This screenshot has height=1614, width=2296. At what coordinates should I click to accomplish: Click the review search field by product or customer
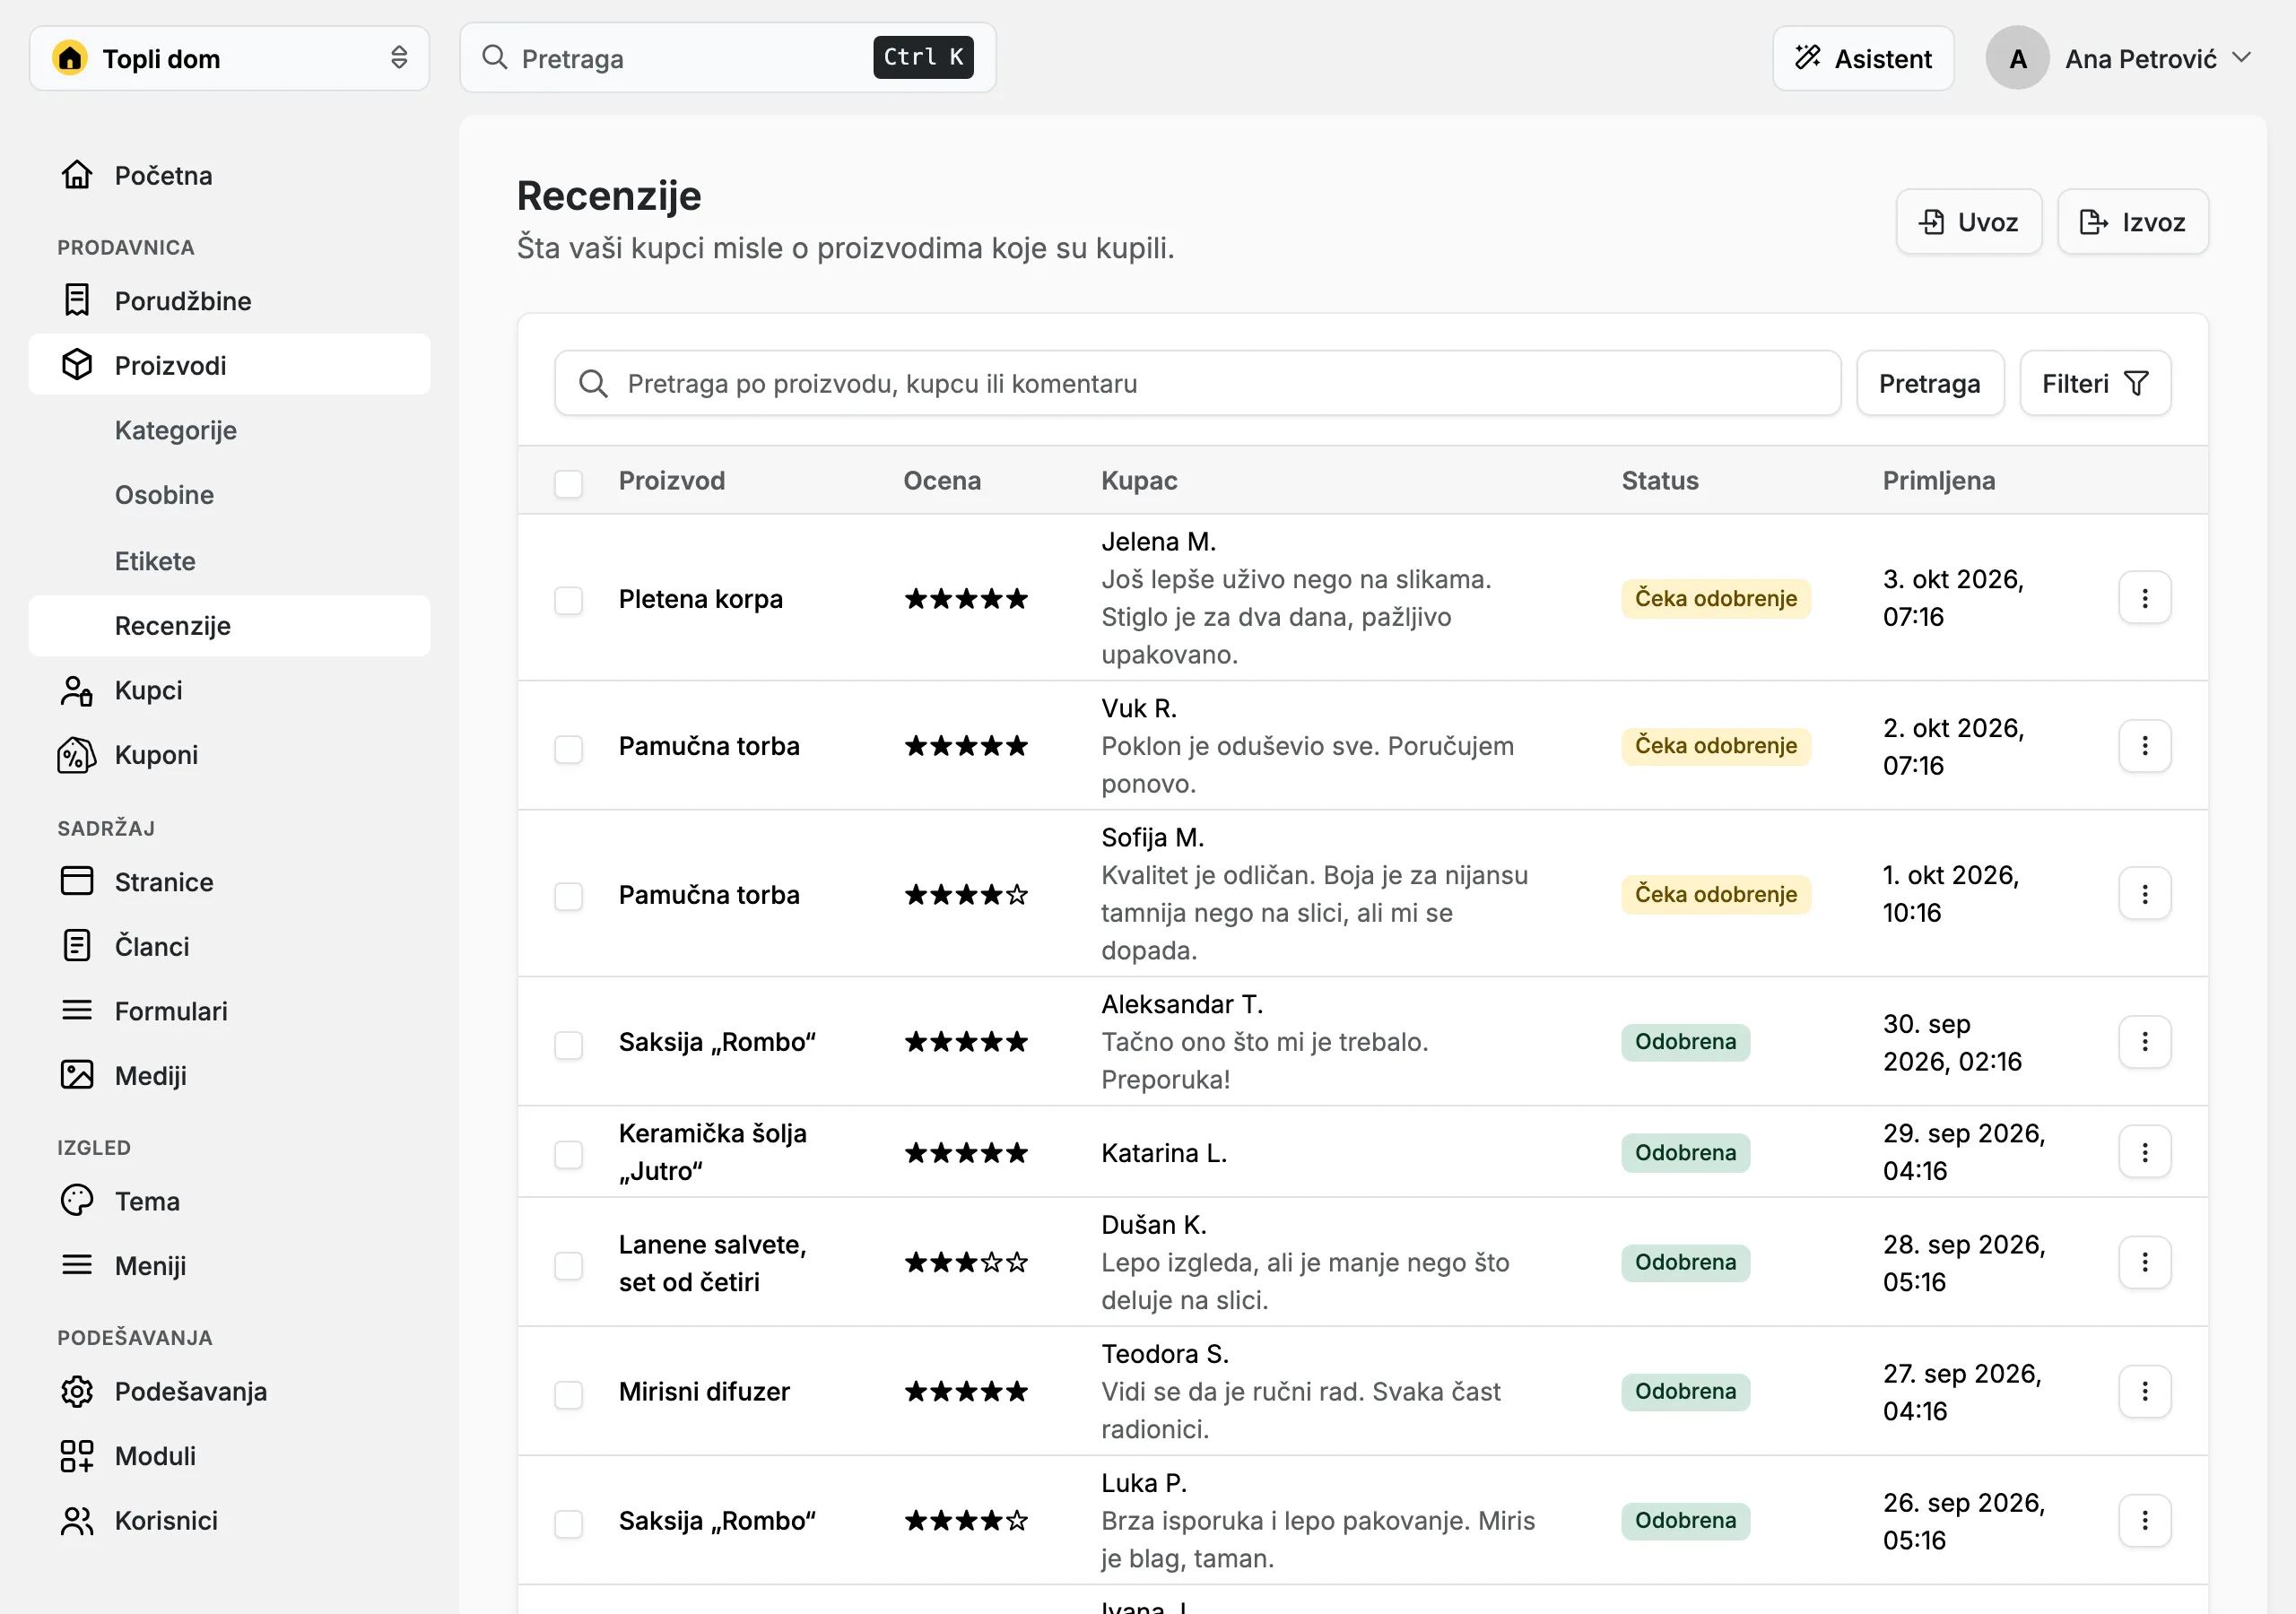1197,383
